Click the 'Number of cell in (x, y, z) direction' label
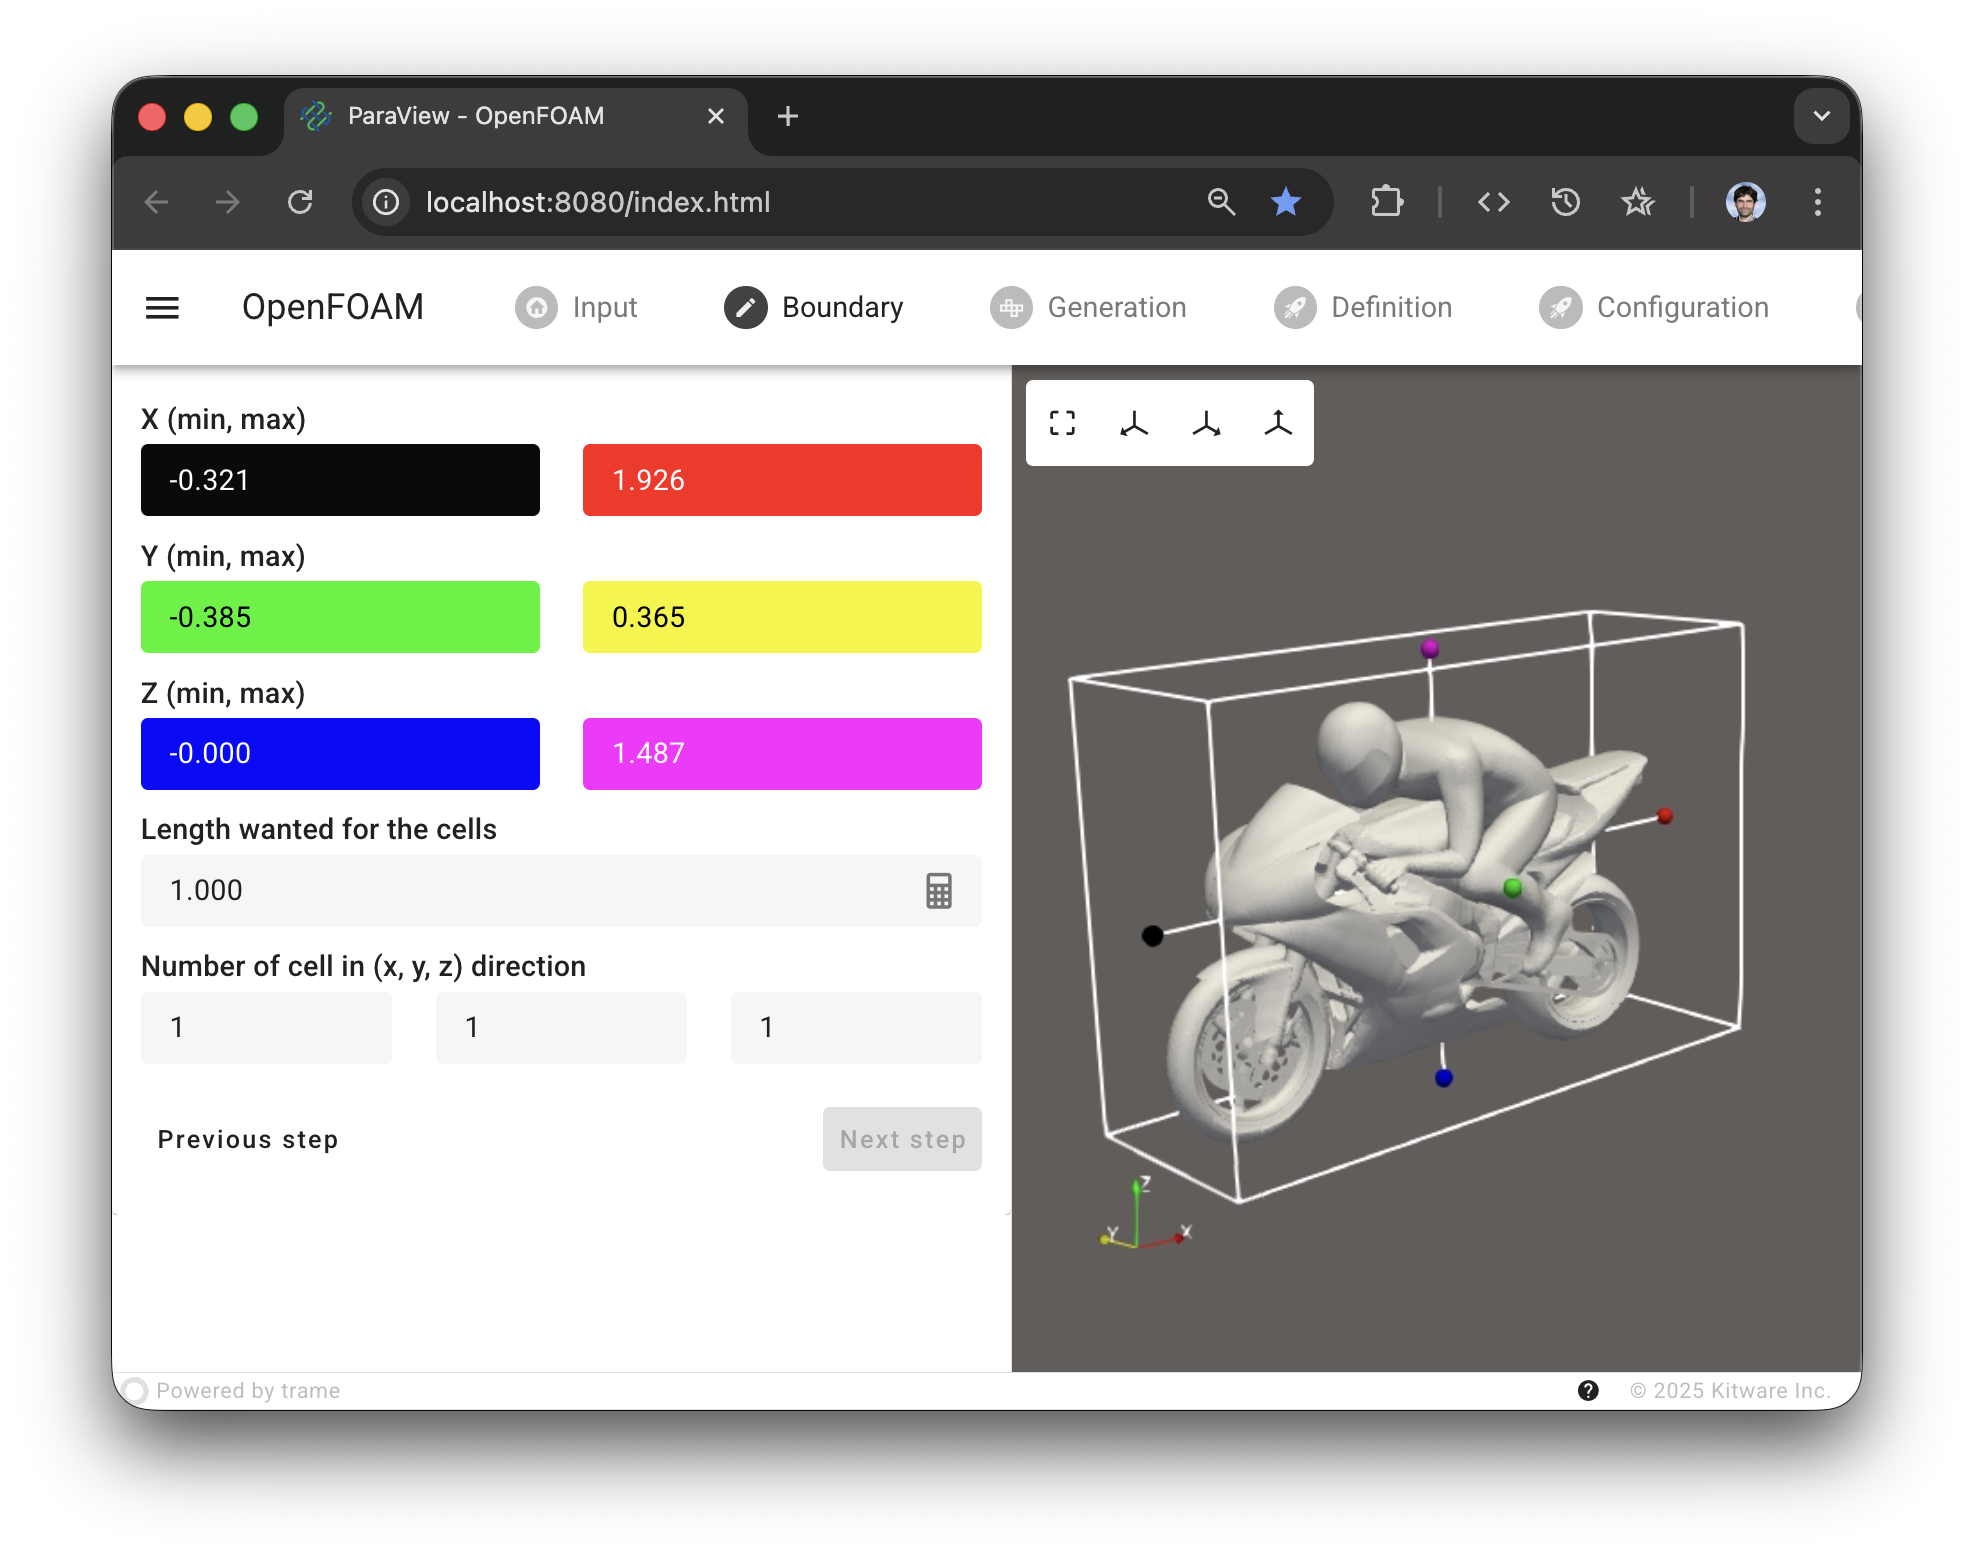The image size is (1974, 1558). point(363,966)
